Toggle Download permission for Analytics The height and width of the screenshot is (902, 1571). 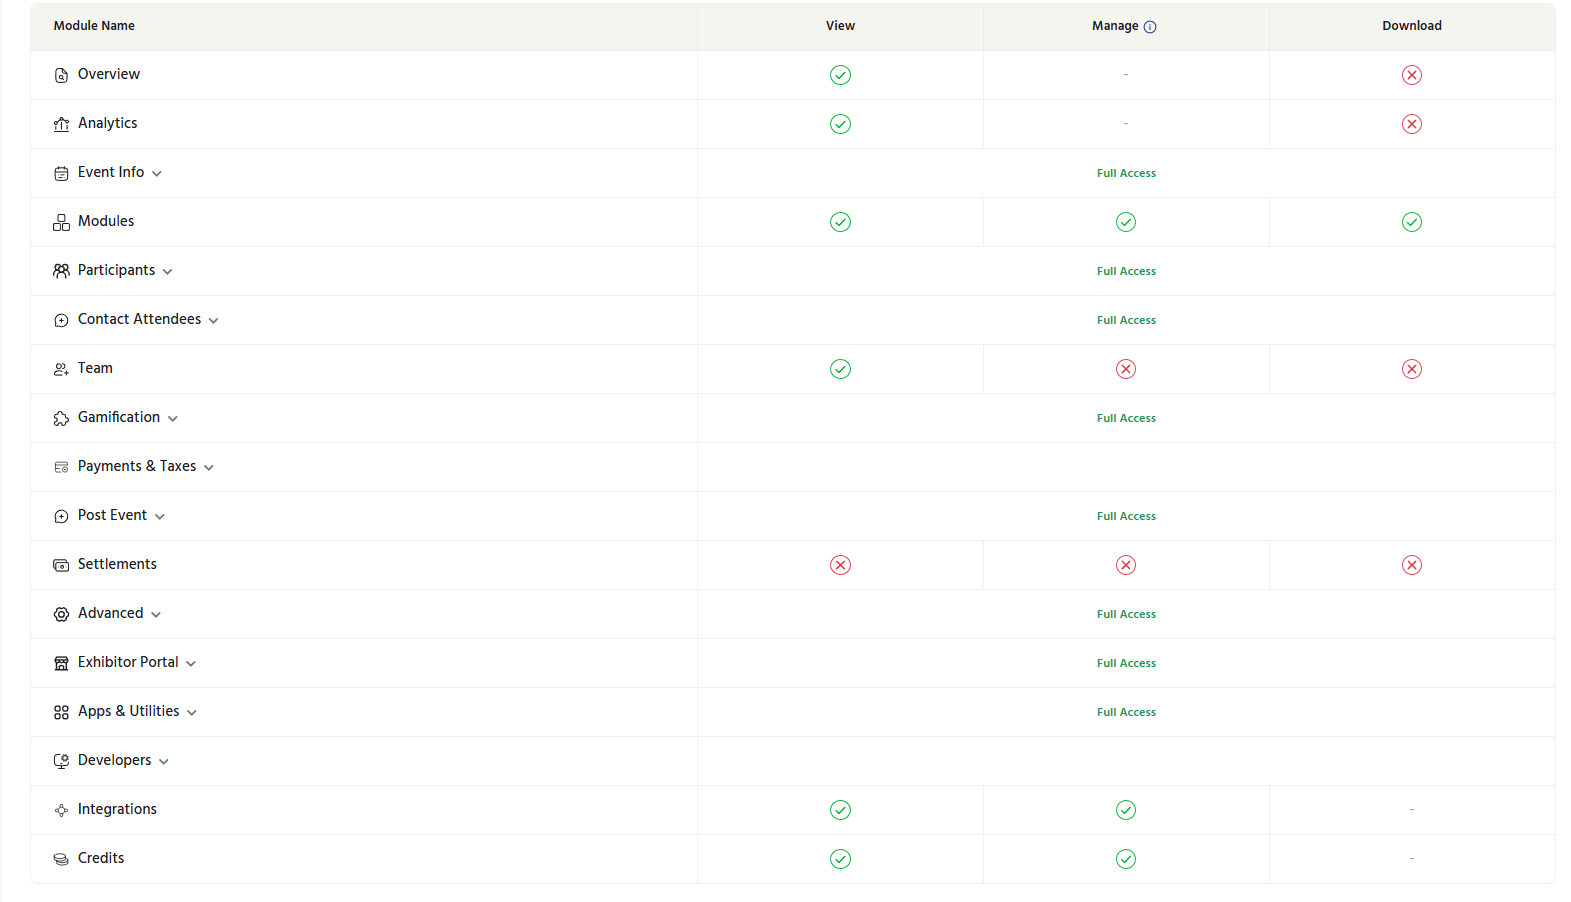point(1412,124)
